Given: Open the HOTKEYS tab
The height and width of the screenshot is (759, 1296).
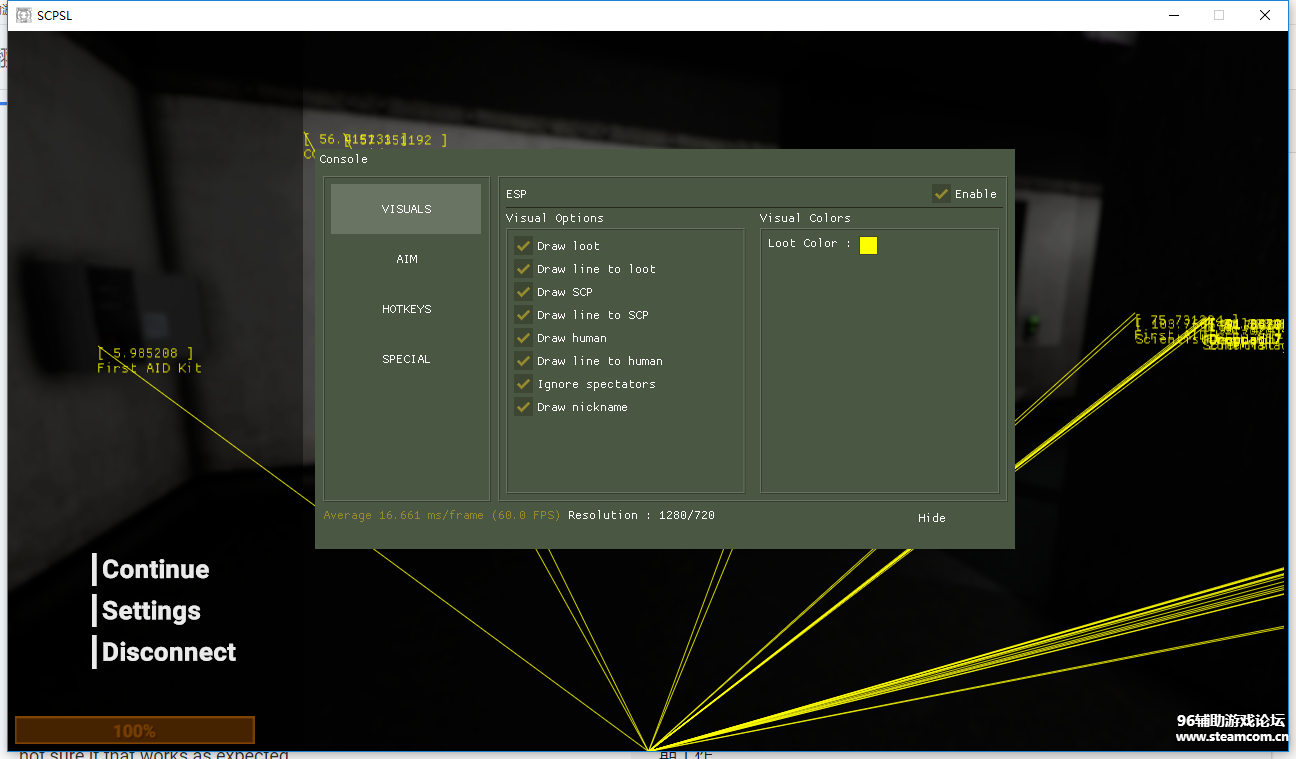Looking at the screenshot, I should coord(406,309).
